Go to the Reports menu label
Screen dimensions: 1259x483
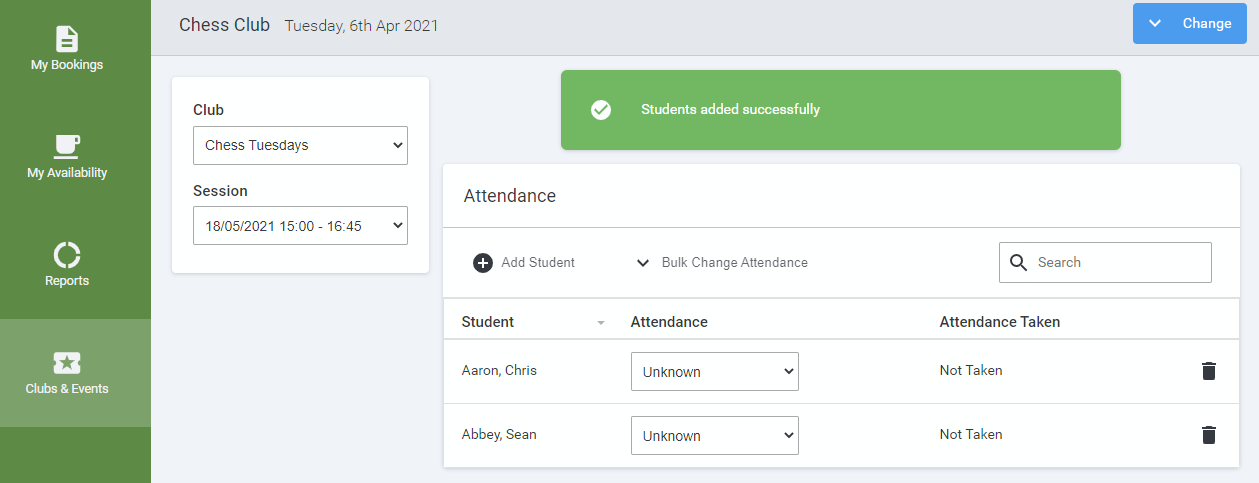67,281
